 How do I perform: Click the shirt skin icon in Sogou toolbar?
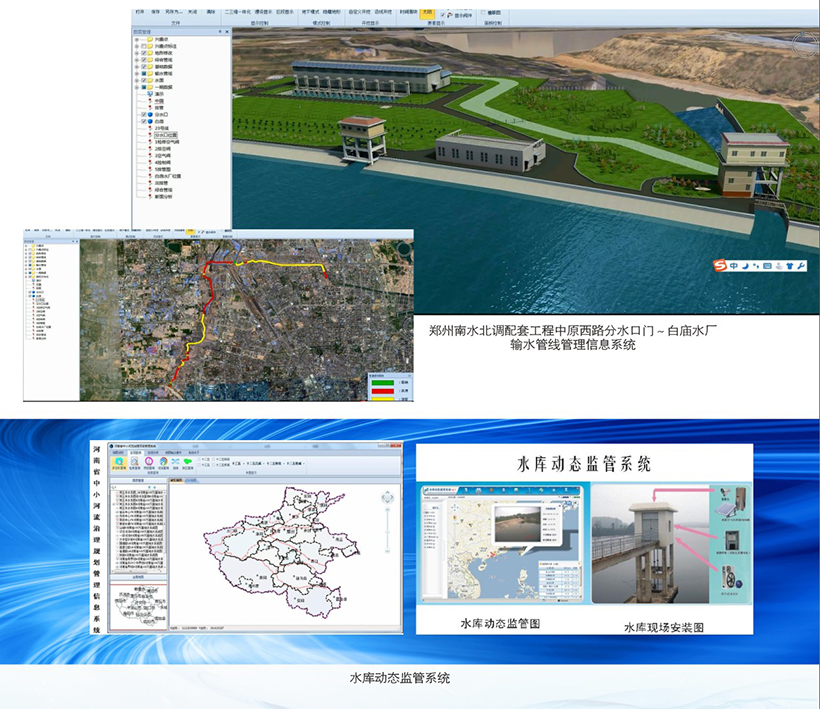[786, 266]
